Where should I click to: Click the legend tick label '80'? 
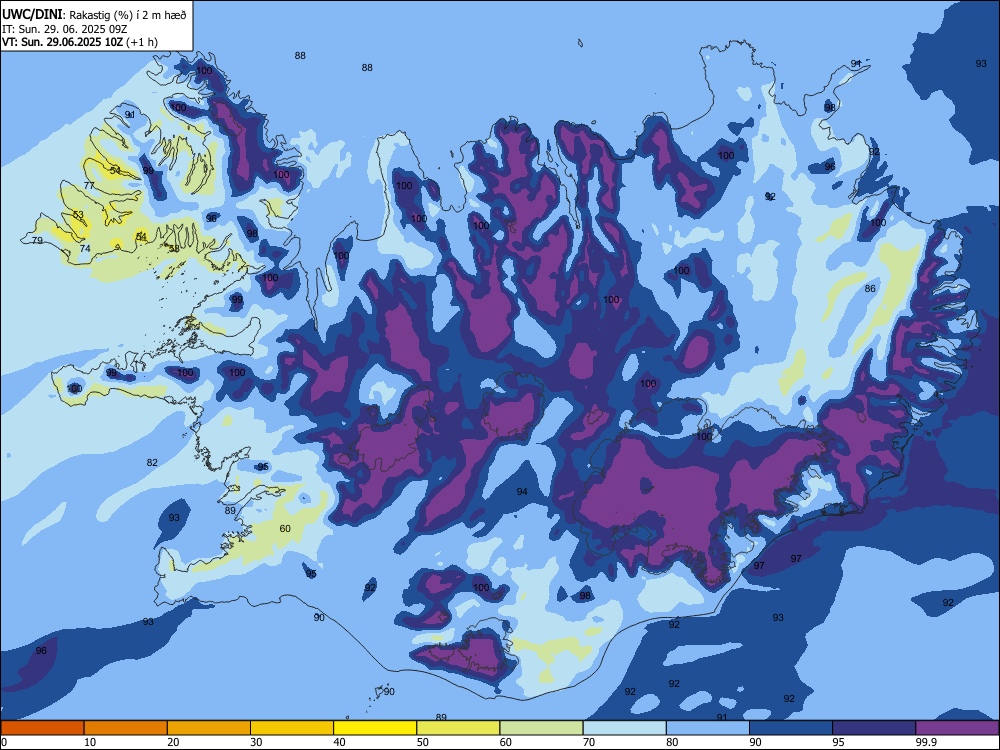672,742
